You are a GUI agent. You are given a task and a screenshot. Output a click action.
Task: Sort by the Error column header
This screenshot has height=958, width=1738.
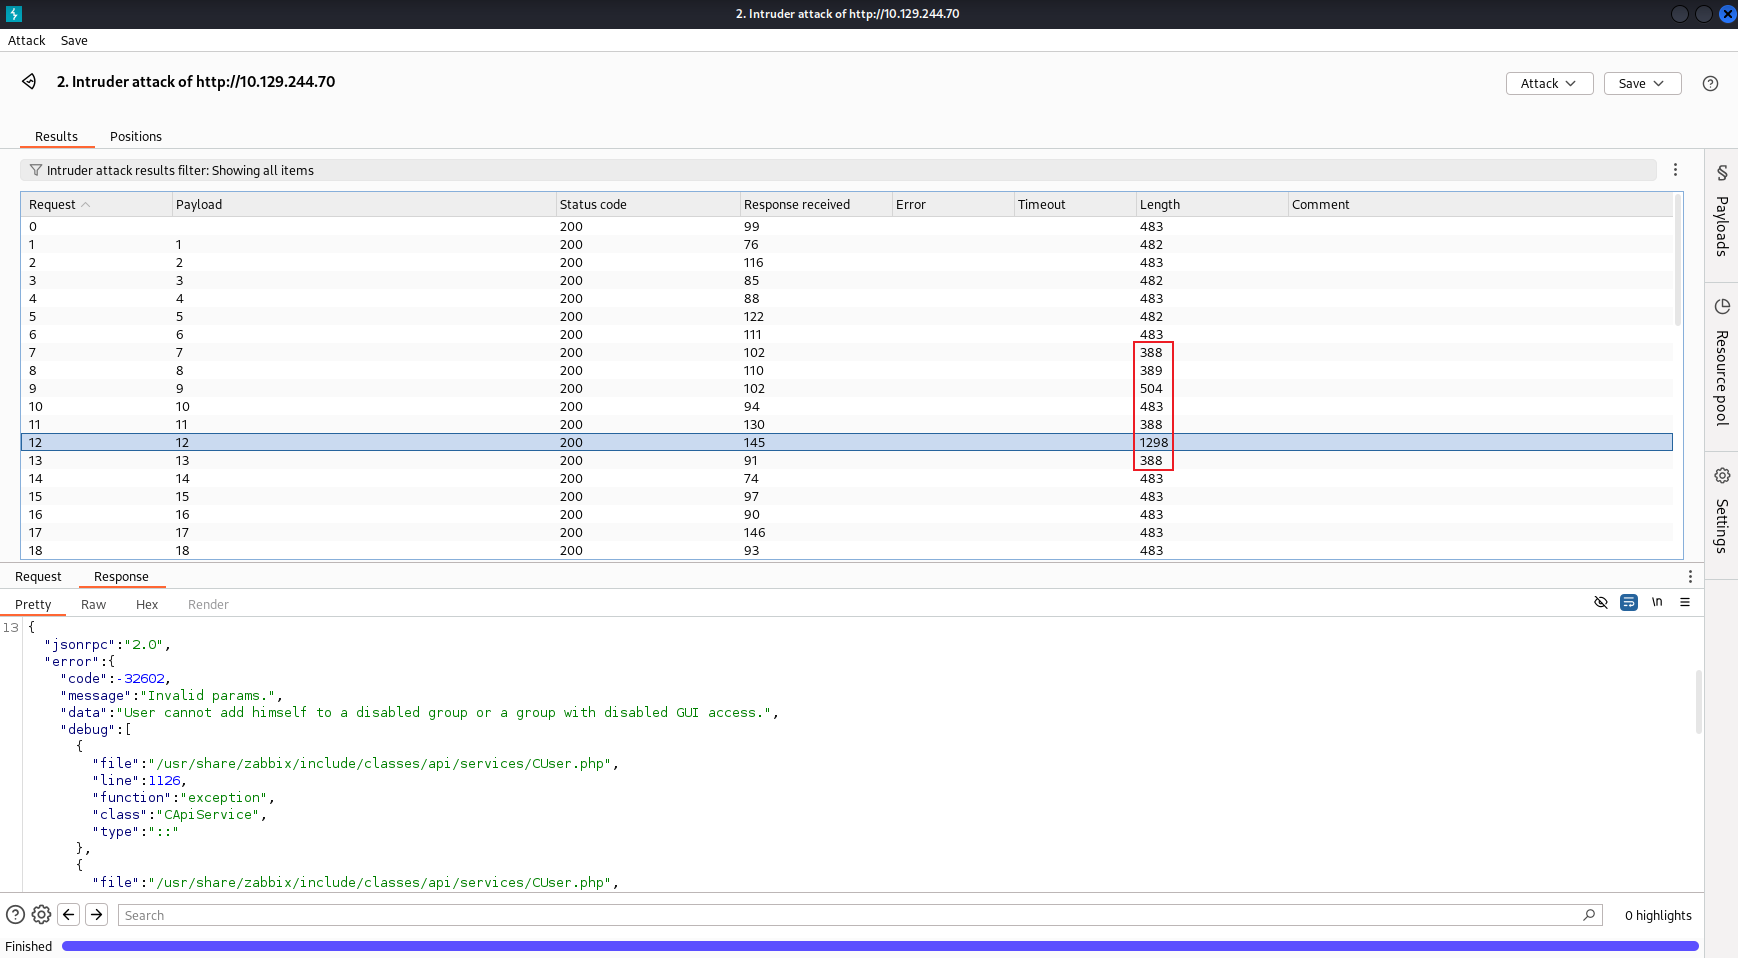952,205
